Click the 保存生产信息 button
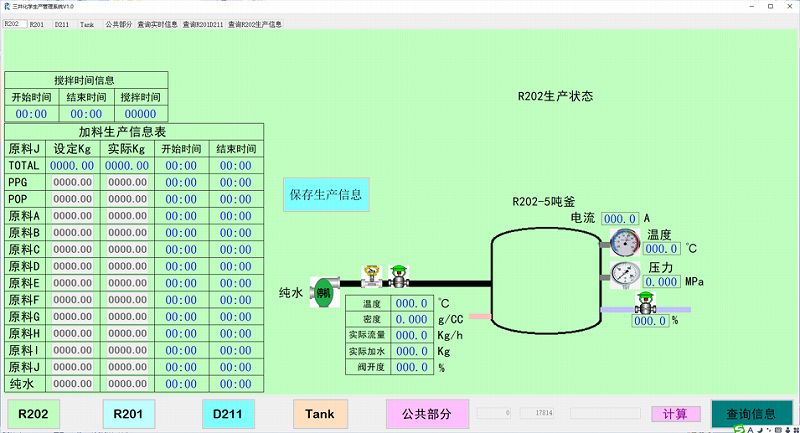 (x=326, y=194)
